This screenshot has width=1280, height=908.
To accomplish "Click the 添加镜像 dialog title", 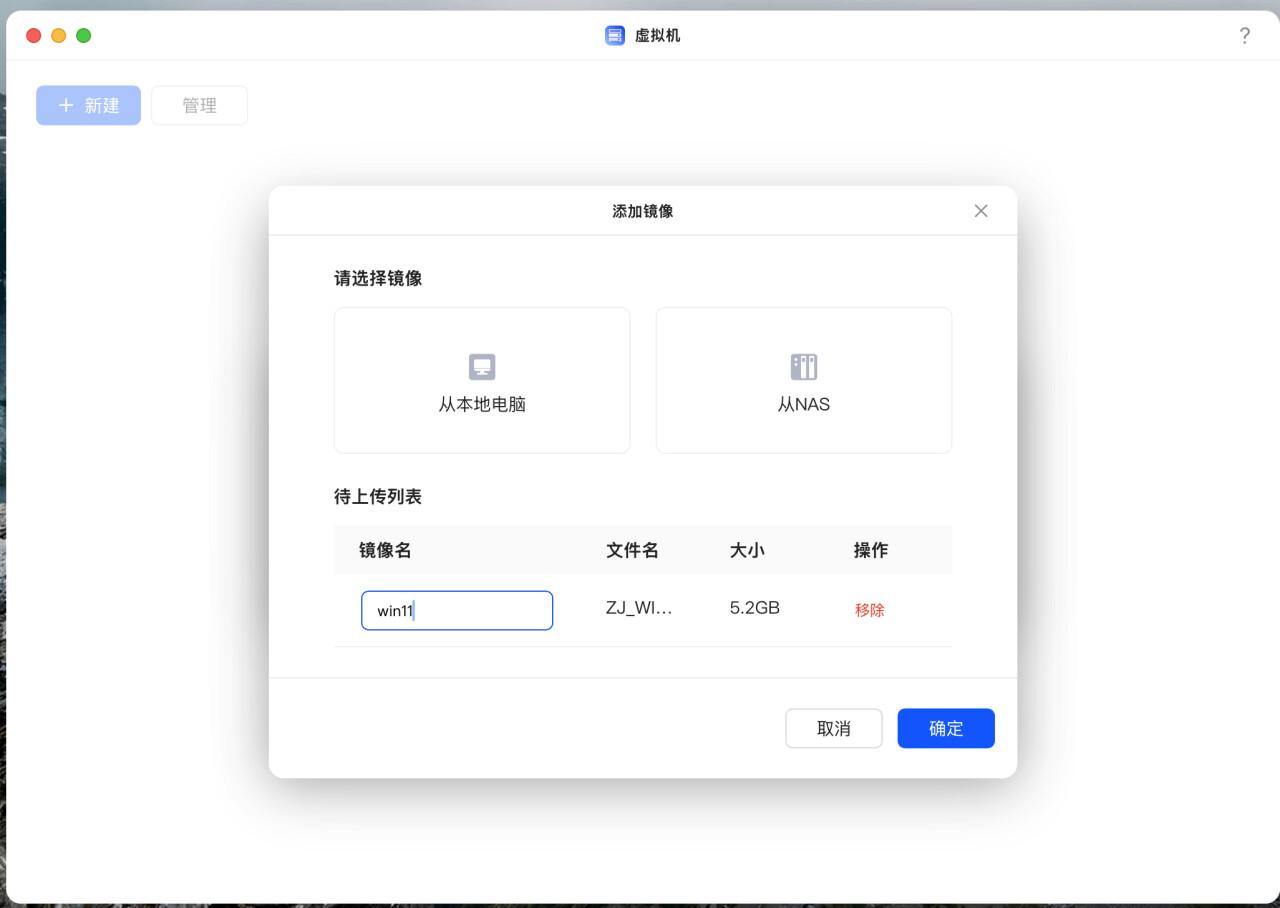I will [643, 211].
